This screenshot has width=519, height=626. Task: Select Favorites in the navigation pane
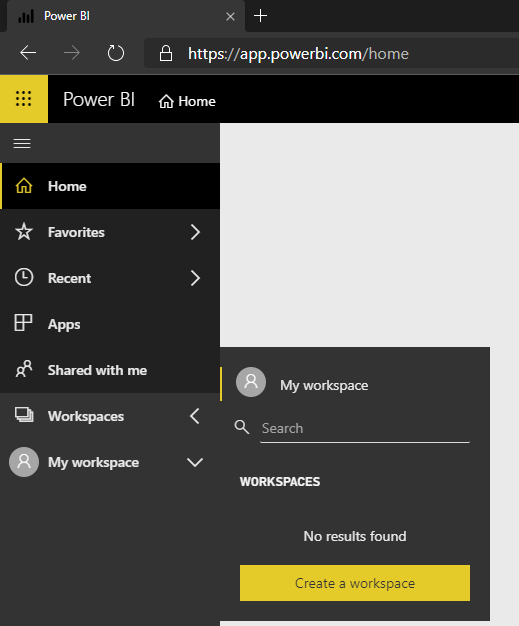(x=110, y=232)
